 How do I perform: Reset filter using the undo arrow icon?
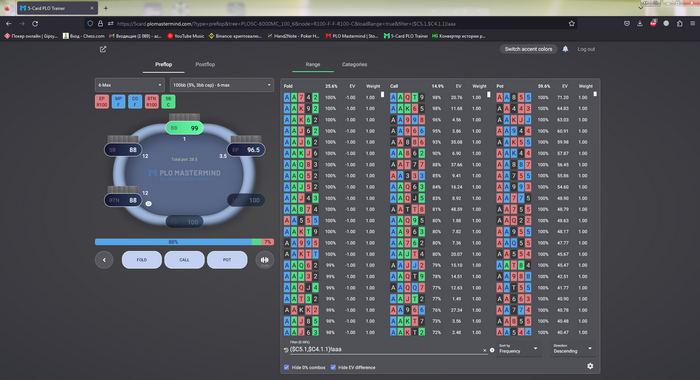pyautogui.click(x=286, y=350)
